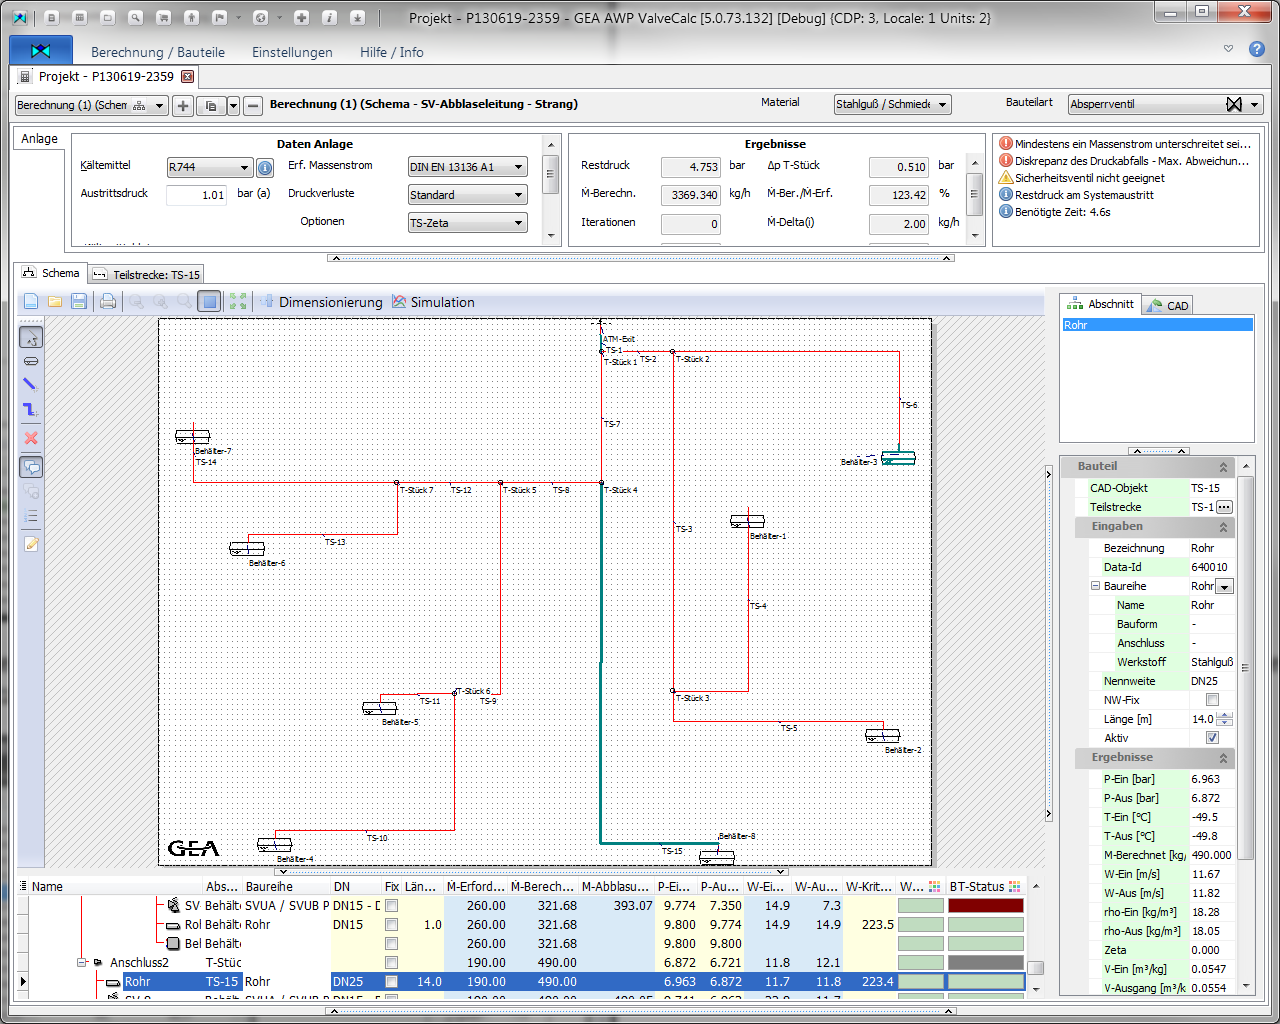Switch to the Teilstrecke: TS-15 tab

click(147, 274)
